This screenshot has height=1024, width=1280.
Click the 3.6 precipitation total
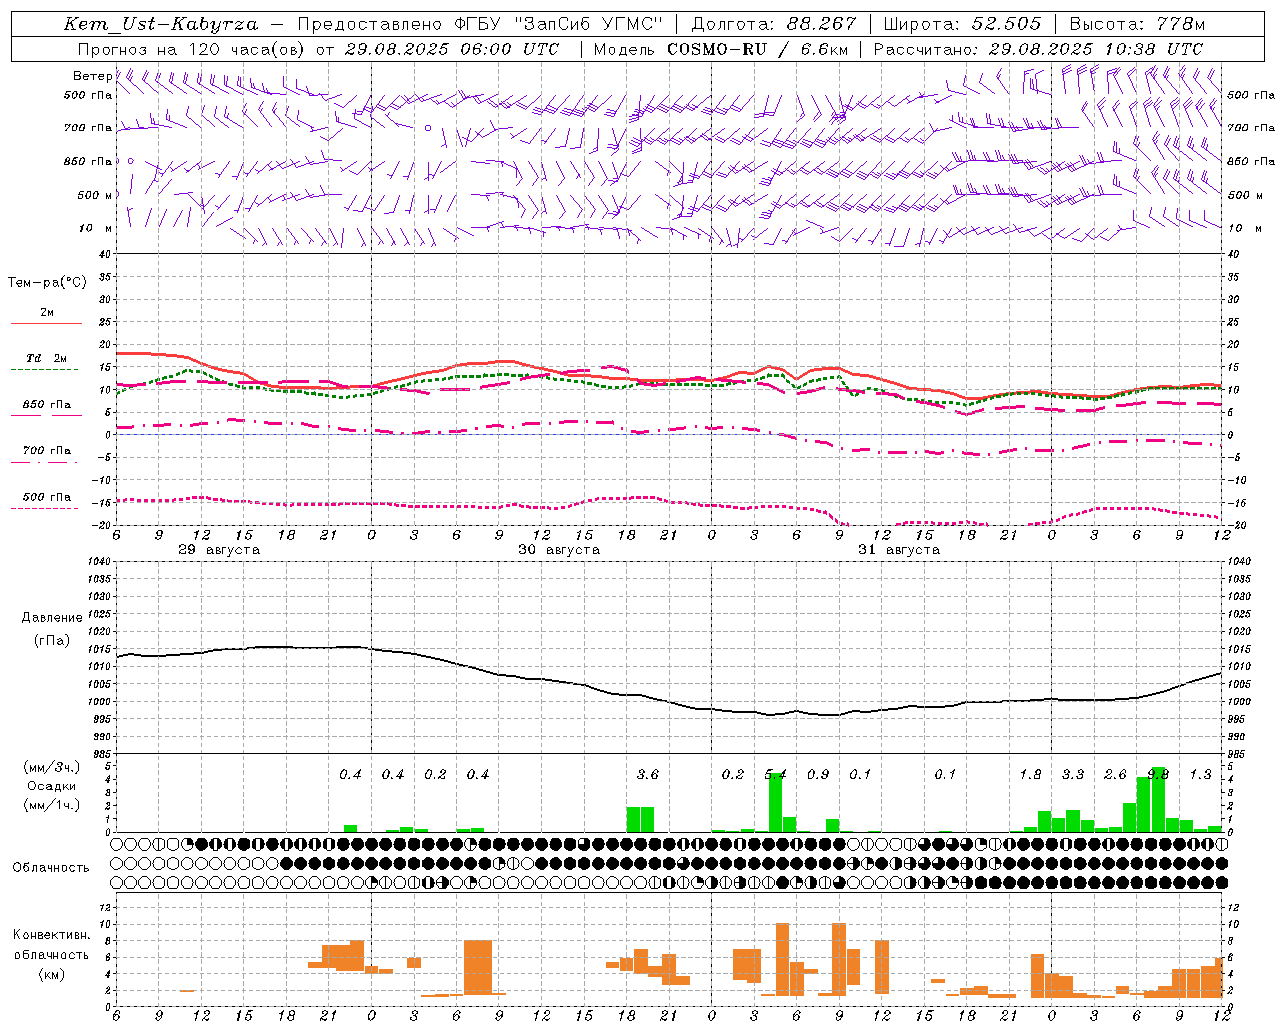click(648, 775)
